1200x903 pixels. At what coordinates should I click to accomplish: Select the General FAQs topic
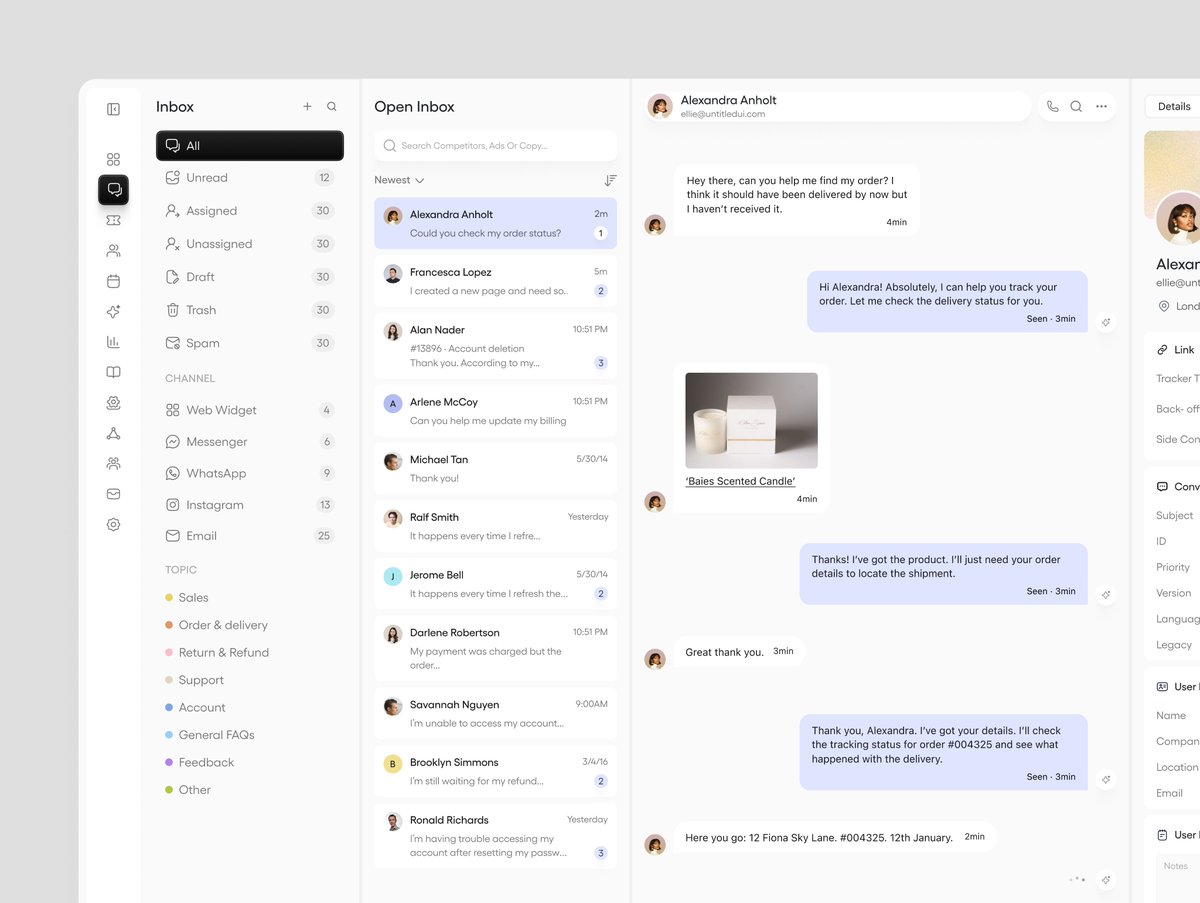tap(210, 735)
